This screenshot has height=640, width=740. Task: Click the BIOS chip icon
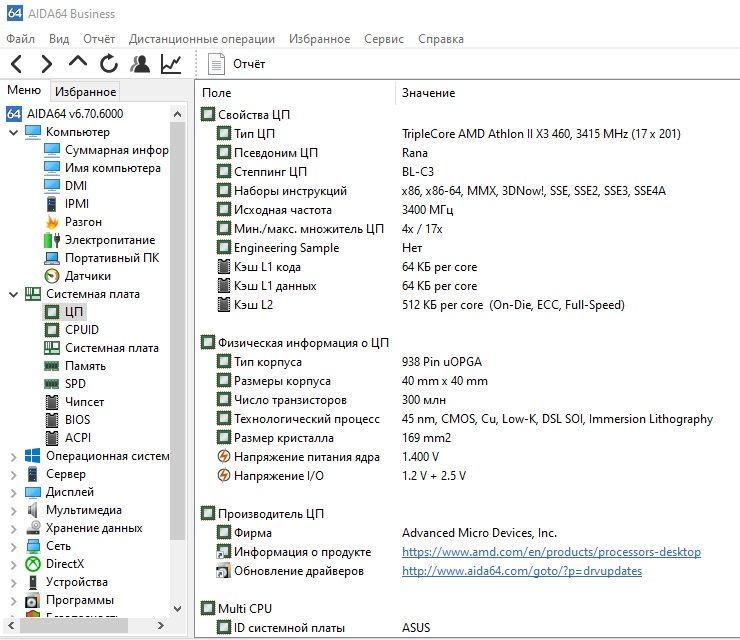pyautogui.click(x=51, y=420)
